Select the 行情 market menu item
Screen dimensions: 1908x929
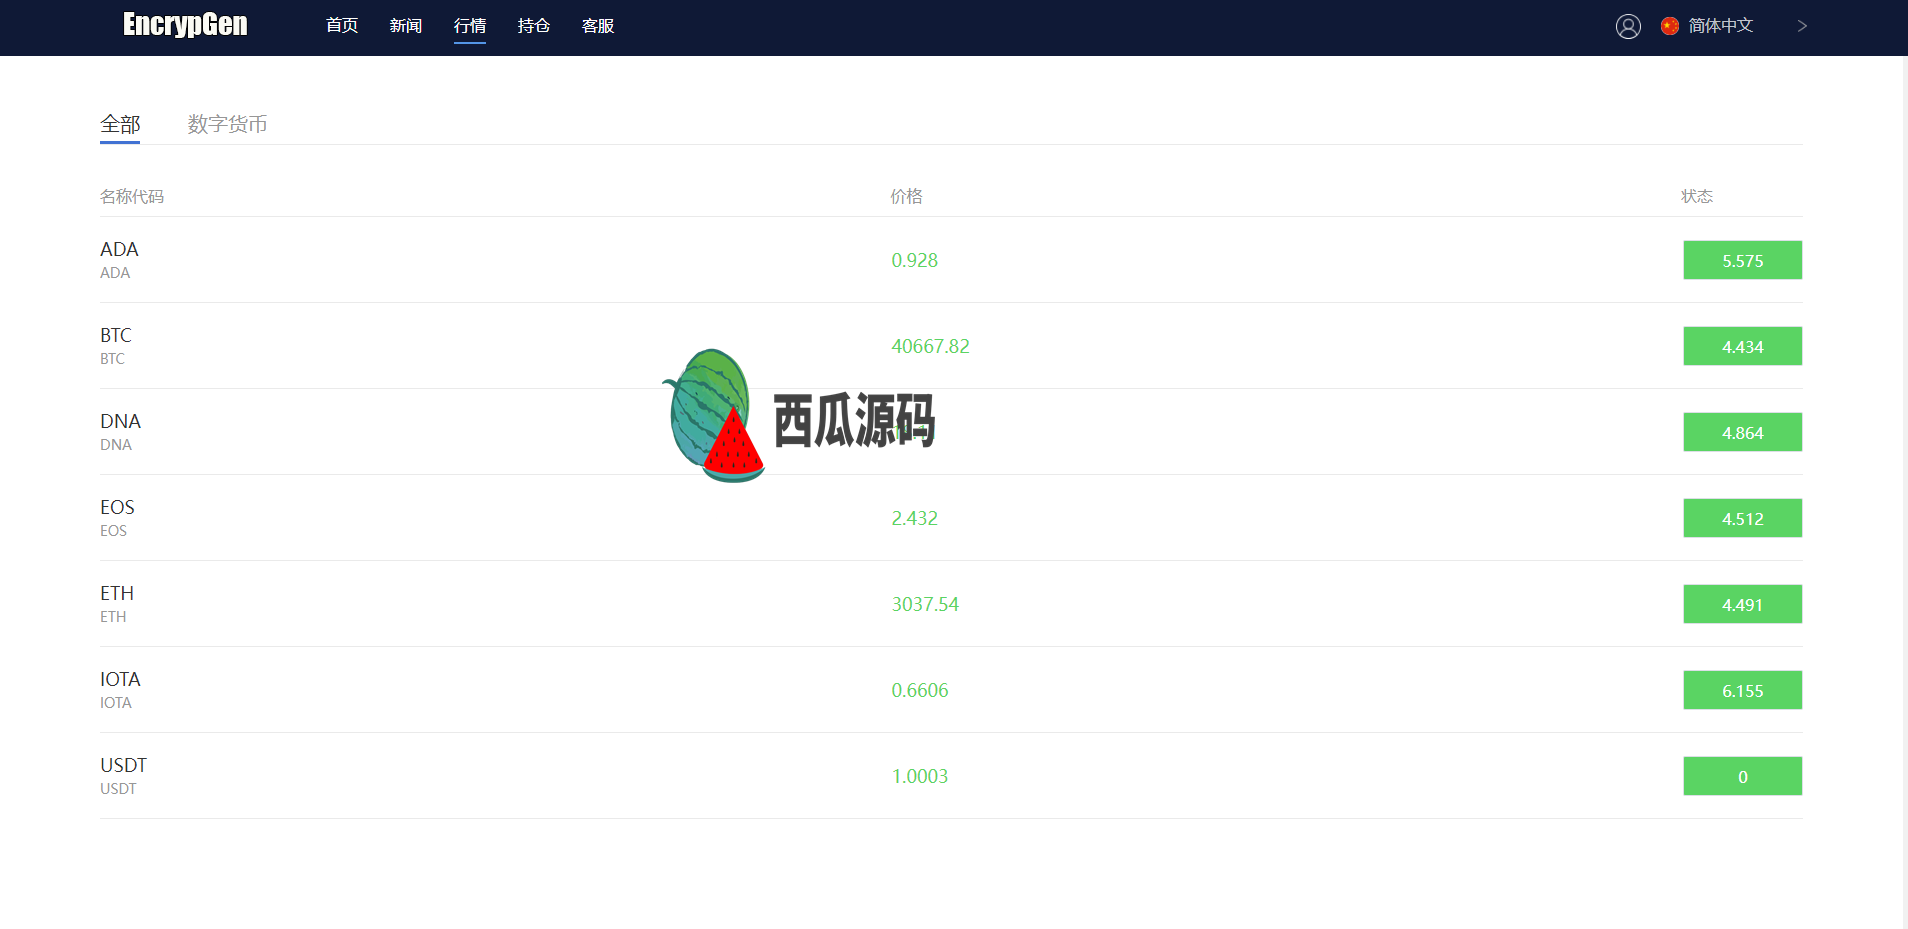coord(470,26)
